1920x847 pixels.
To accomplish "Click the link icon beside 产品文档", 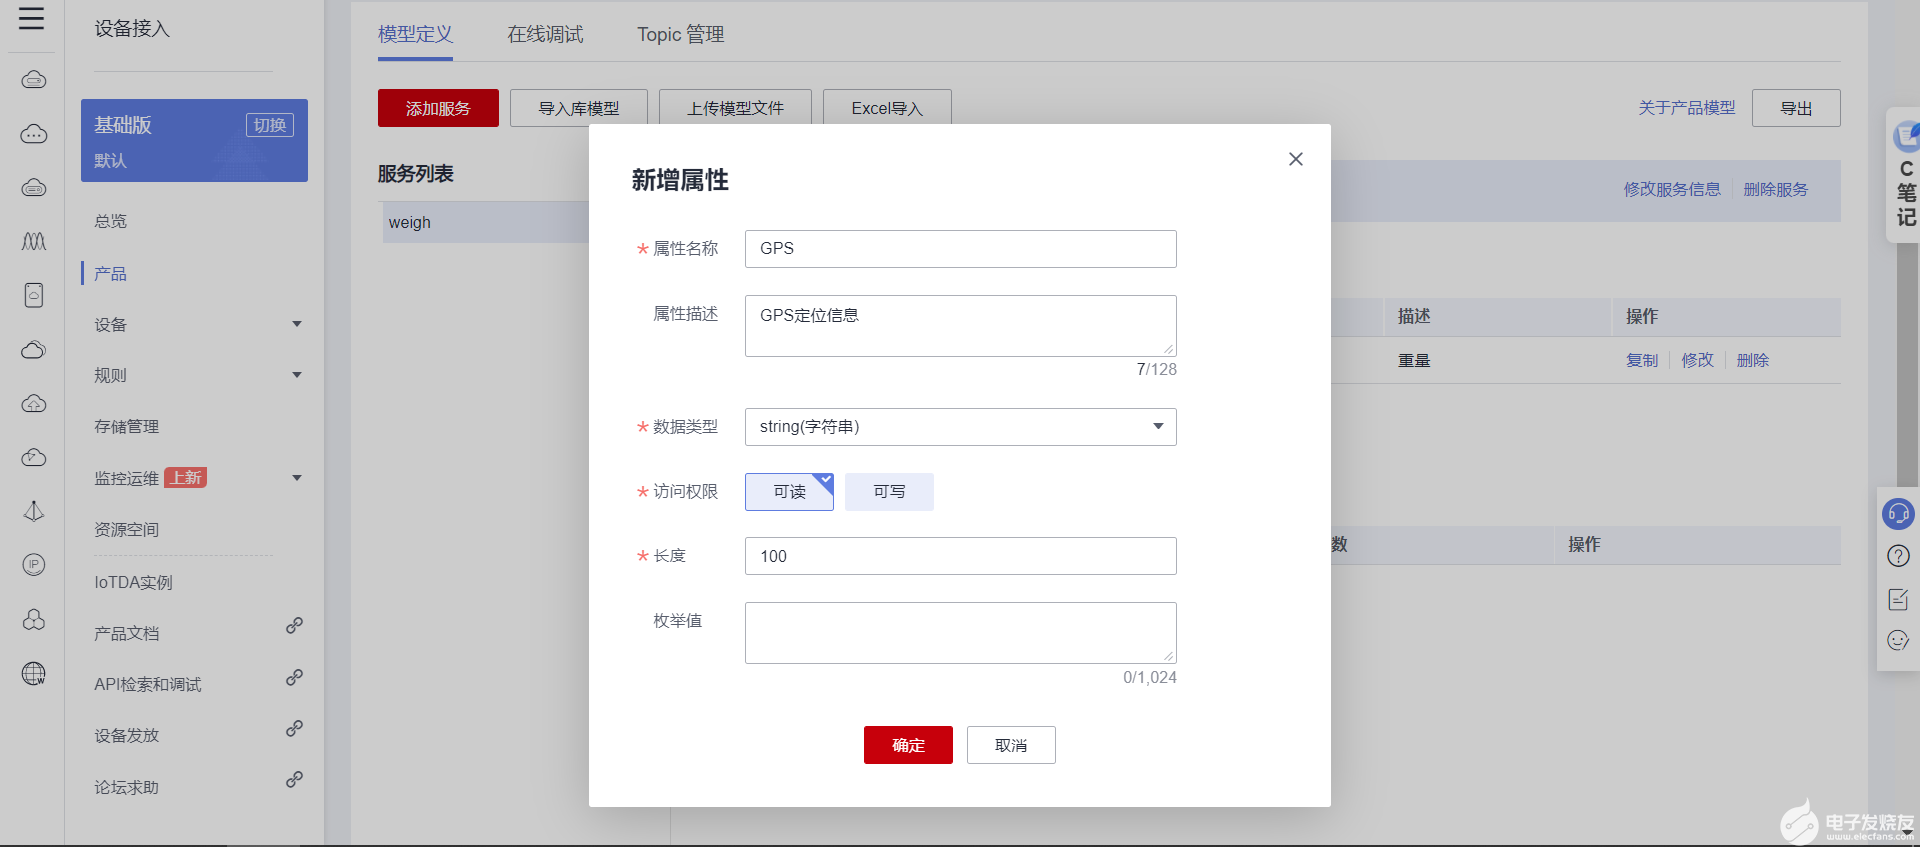I will click(294, 626).
